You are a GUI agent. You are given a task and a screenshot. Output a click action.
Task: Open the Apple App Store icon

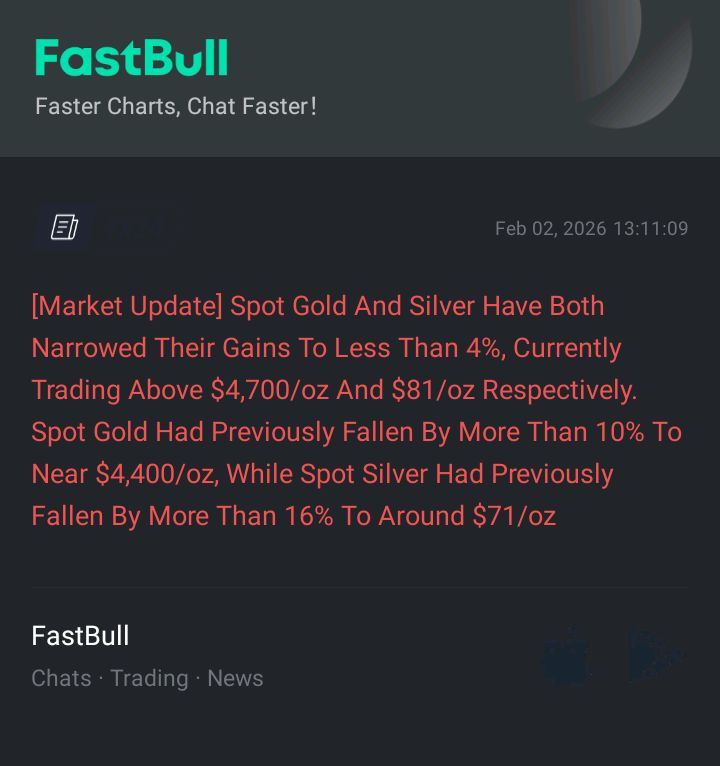(x=566, y=655)
